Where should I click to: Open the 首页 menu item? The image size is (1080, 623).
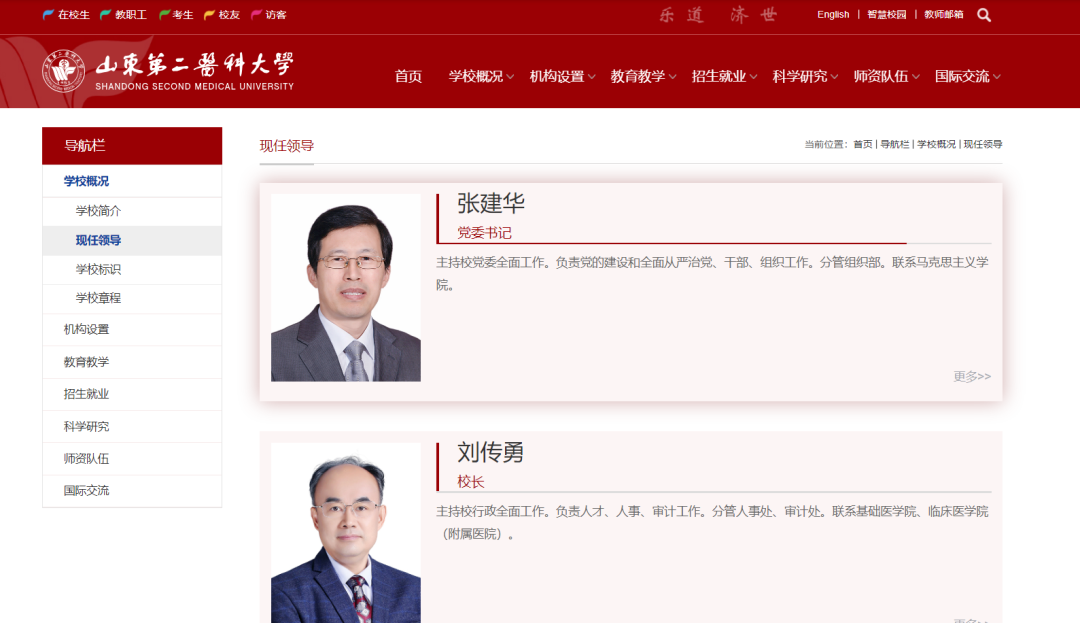(x=407, y=75)
